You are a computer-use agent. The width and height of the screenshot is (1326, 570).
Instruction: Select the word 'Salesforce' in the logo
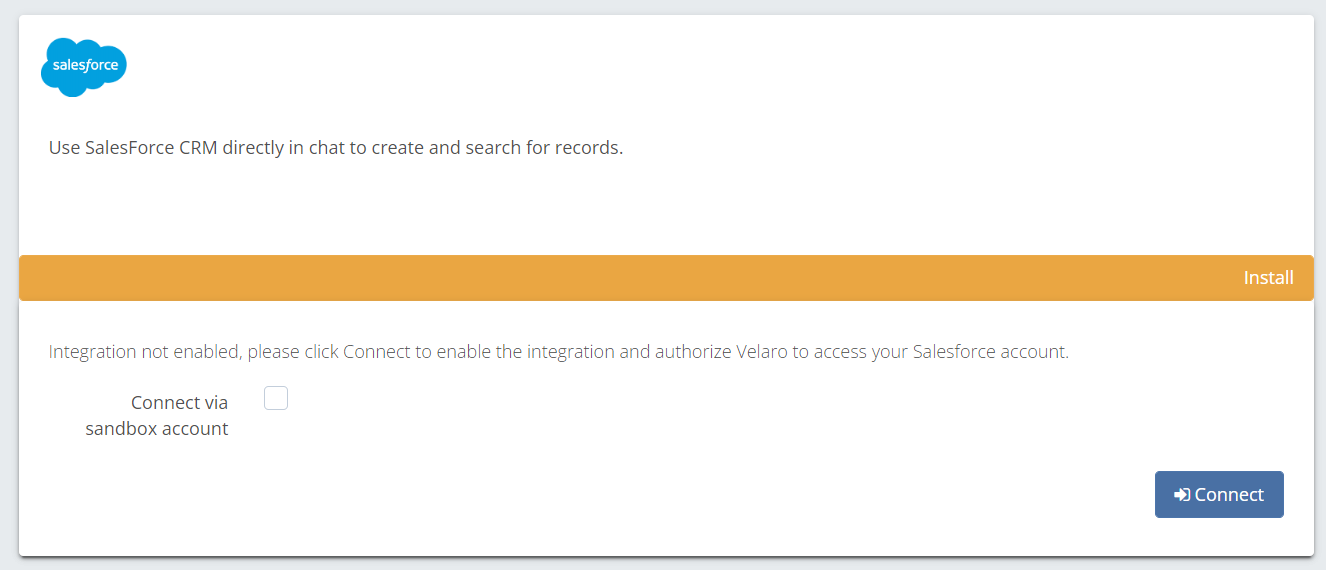85,66
